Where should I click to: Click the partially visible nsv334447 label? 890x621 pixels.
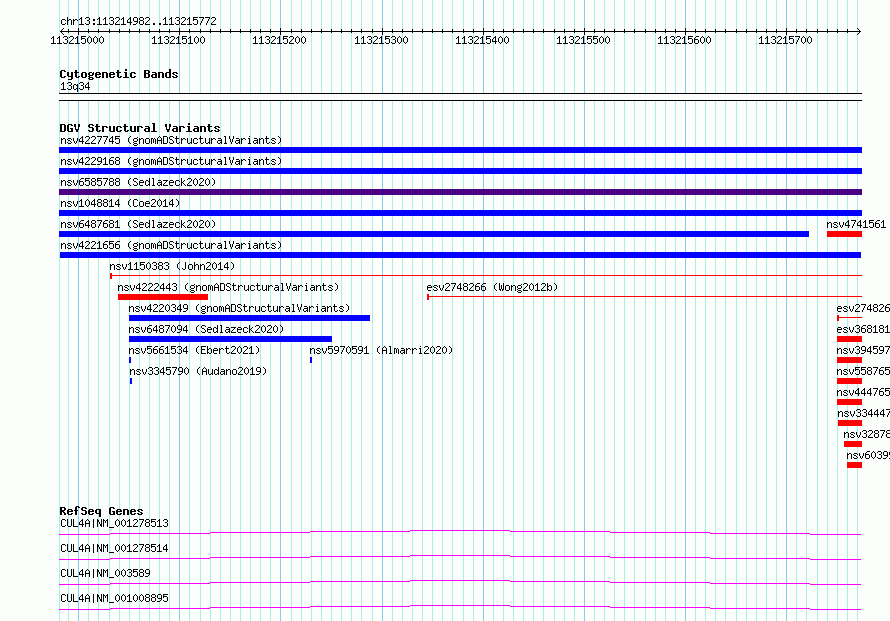pyautogui.click(x=863, y=413)
